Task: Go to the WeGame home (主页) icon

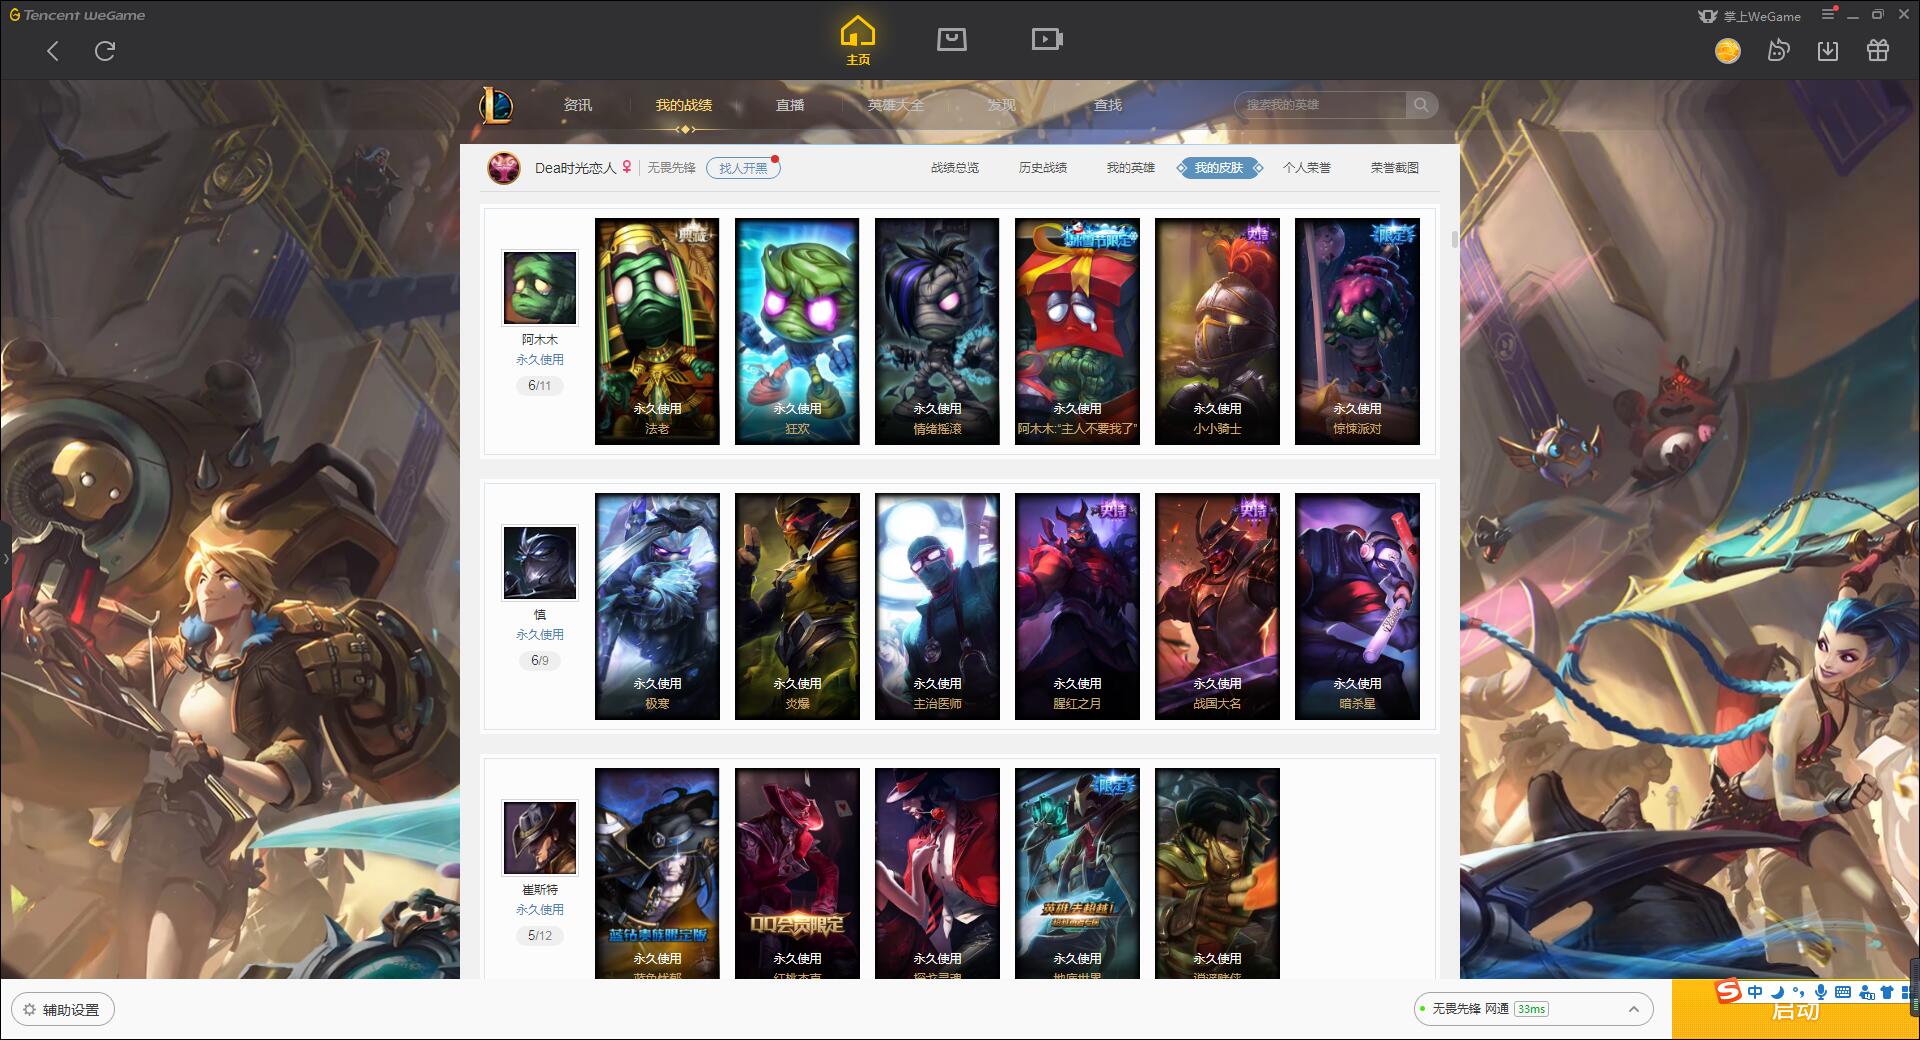Action: click(x=857, y=41)
